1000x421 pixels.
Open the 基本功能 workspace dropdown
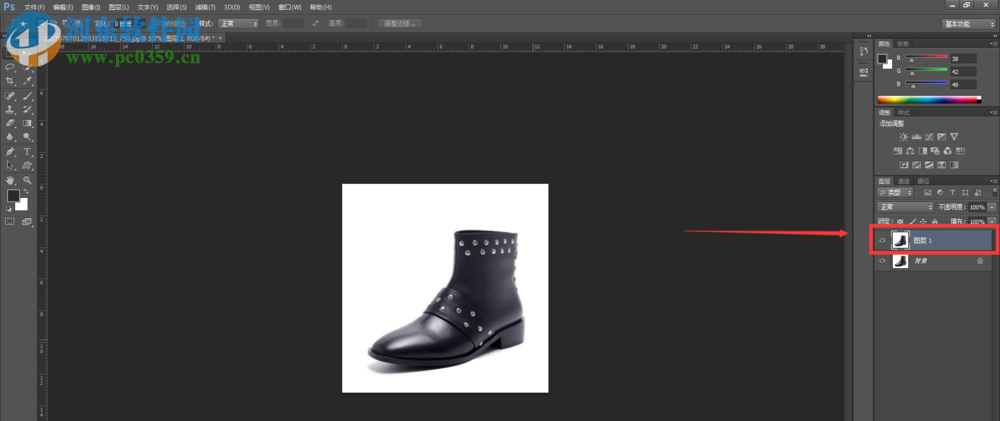[969, 23]
